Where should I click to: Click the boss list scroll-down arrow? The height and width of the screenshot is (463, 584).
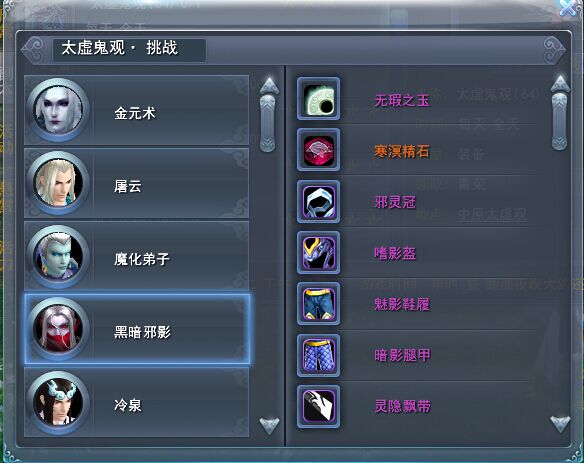click(269, 425)
